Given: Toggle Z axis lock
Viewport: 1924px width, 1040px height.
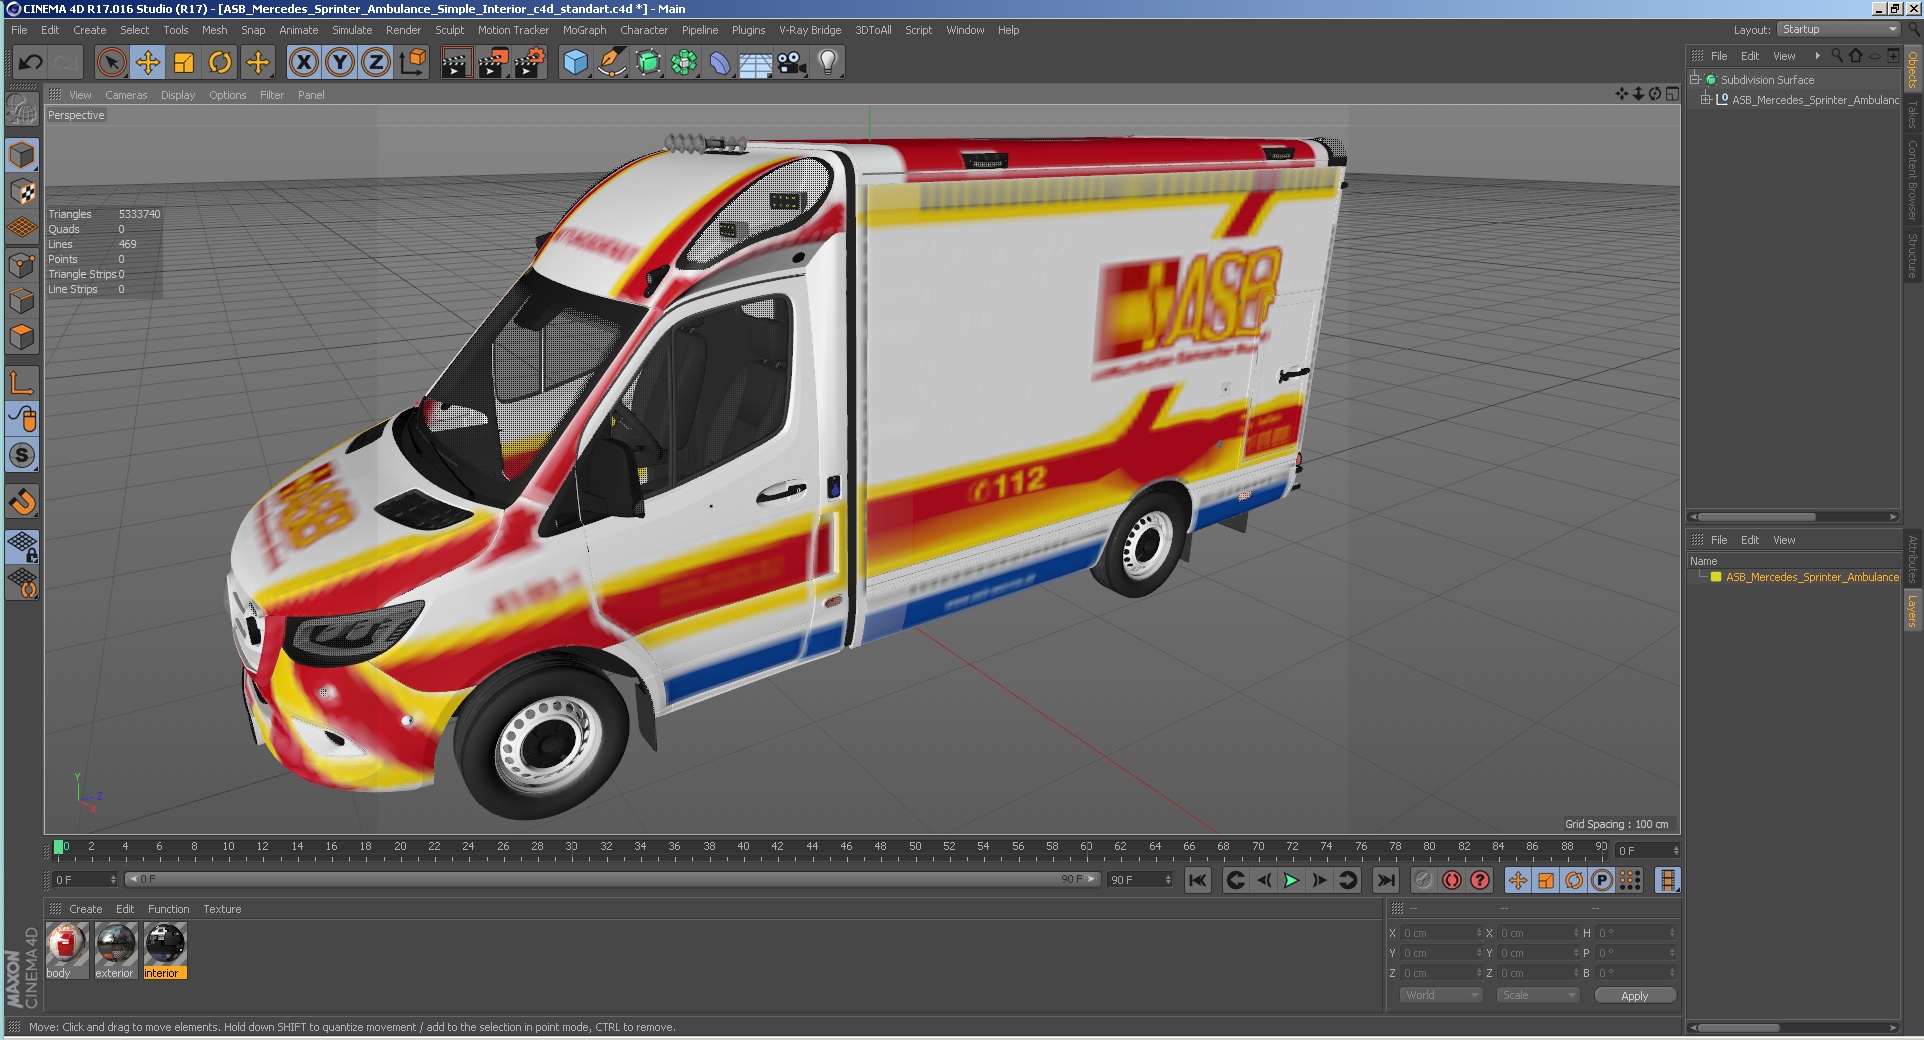Looking at the screenshot, I should click(x=376, y=63).
